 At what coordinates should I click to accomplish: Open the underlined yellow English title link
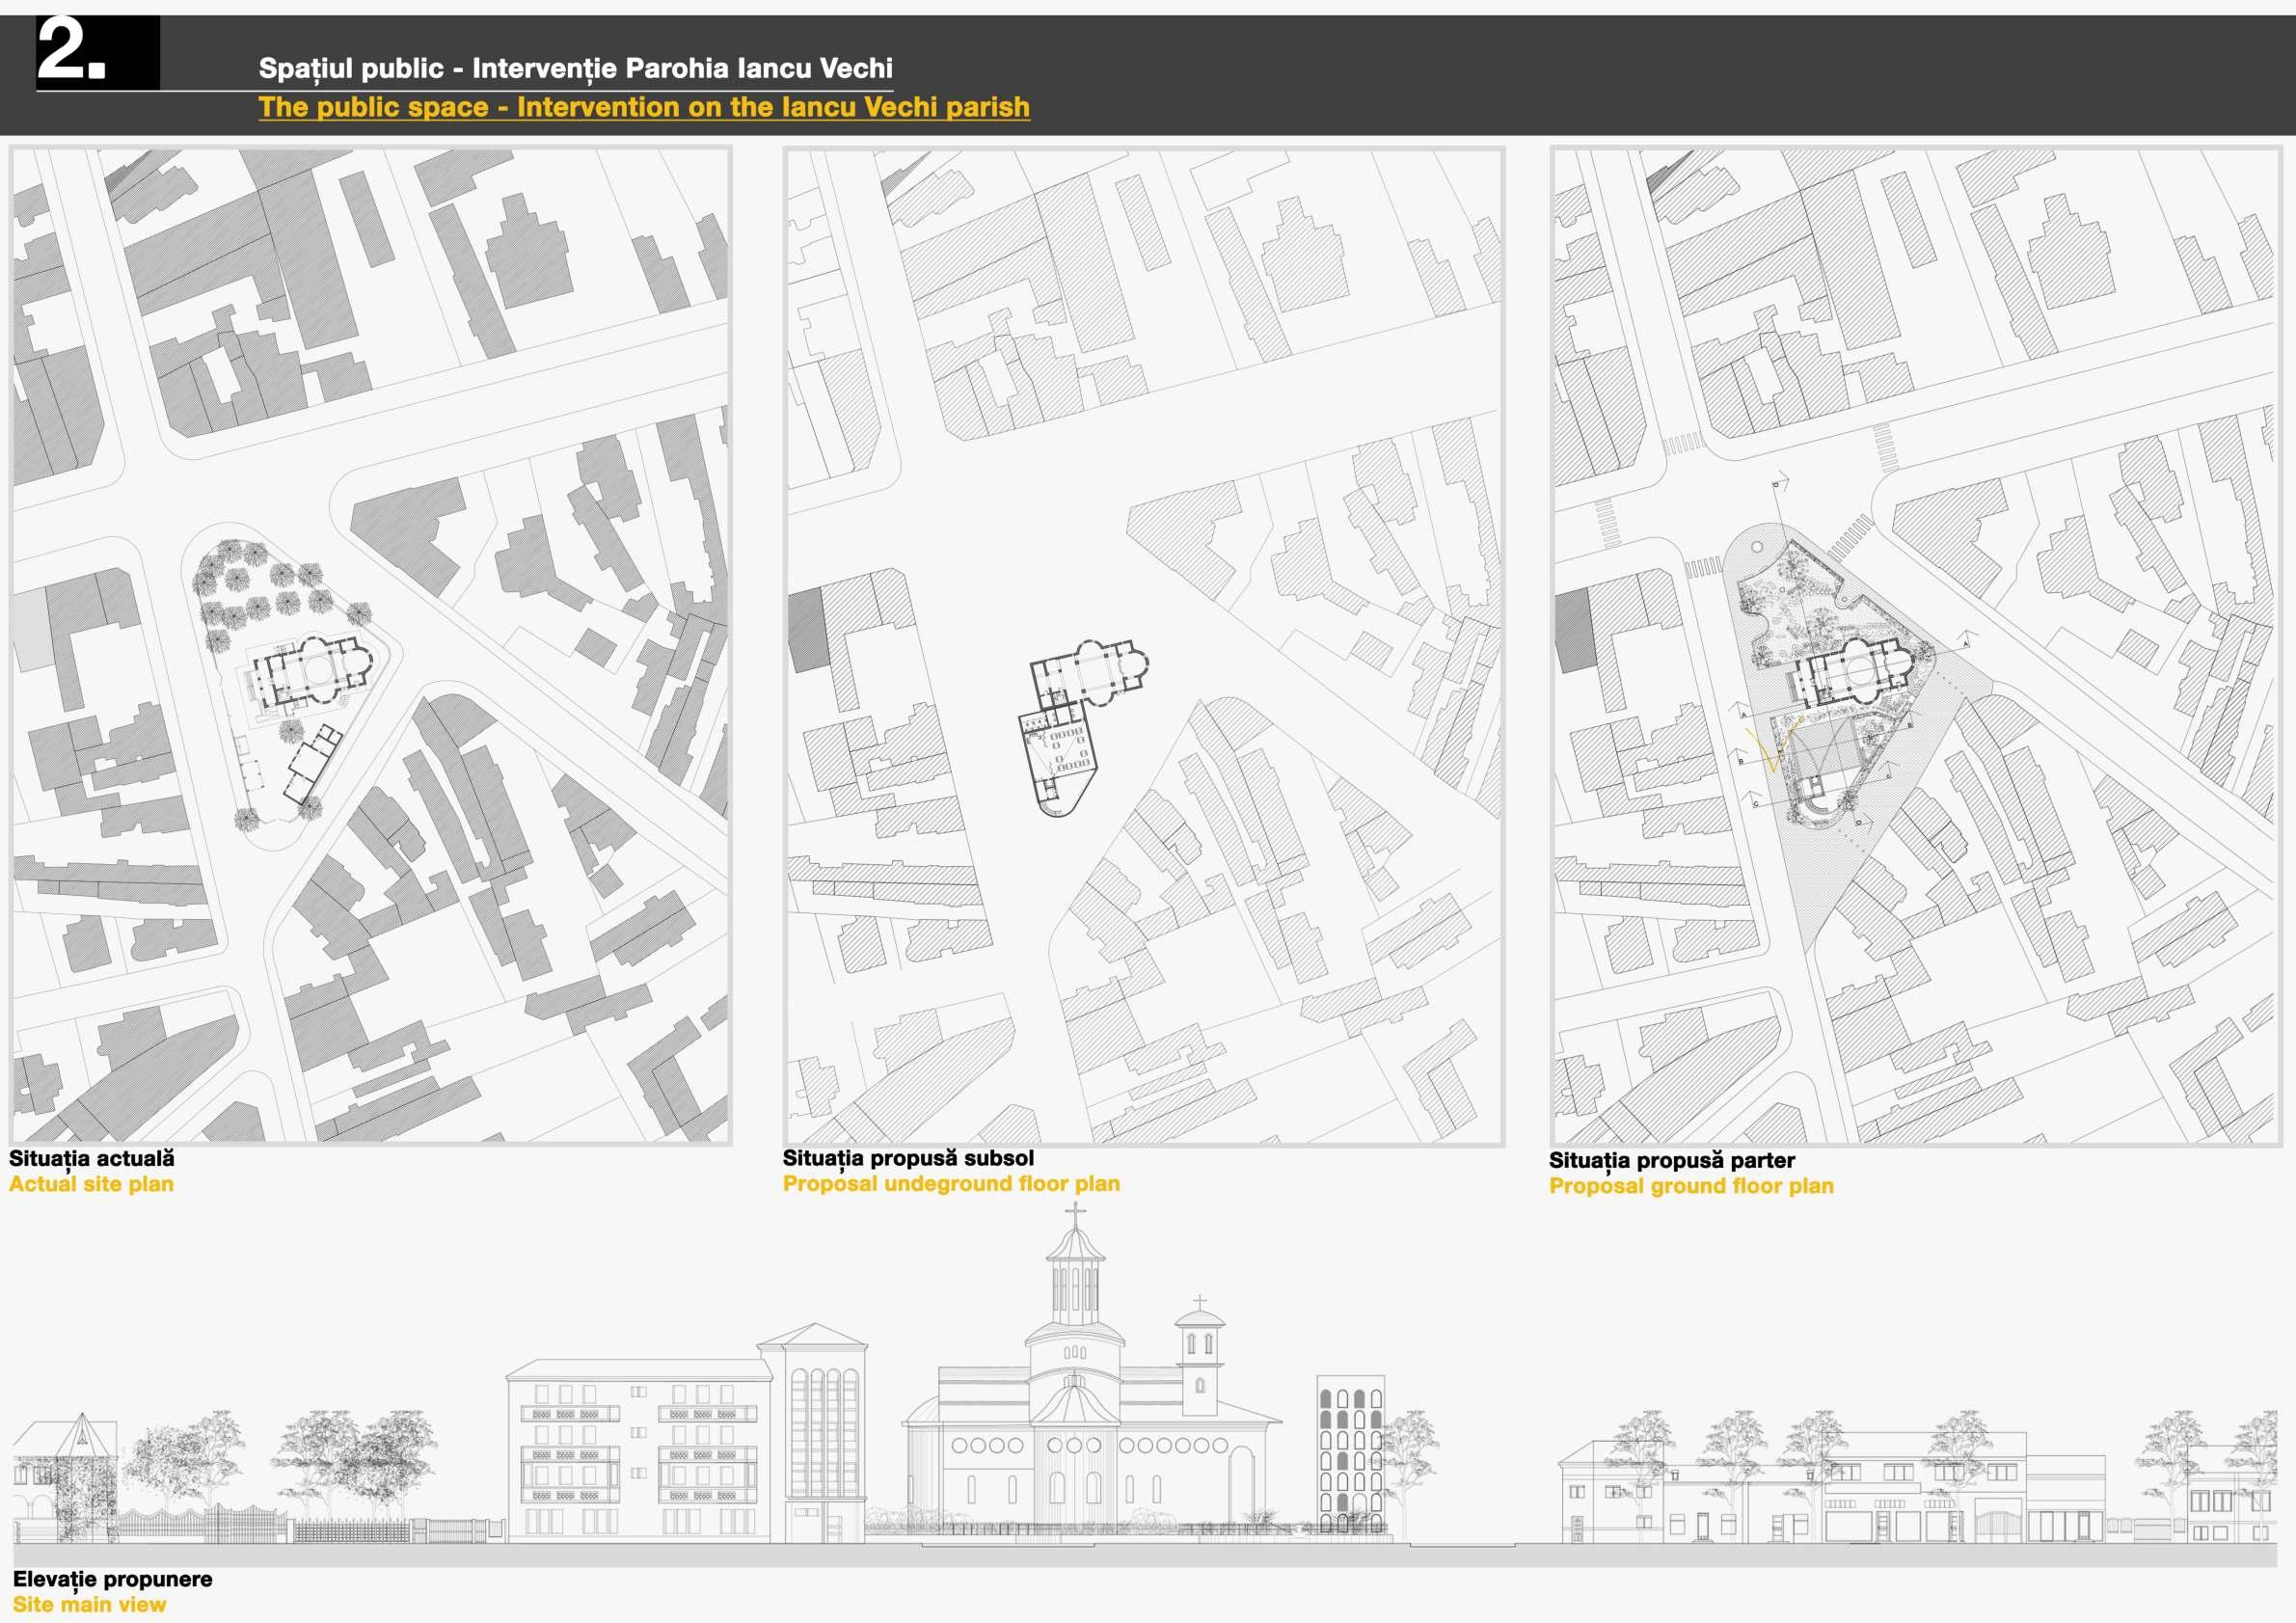[643, 107]
